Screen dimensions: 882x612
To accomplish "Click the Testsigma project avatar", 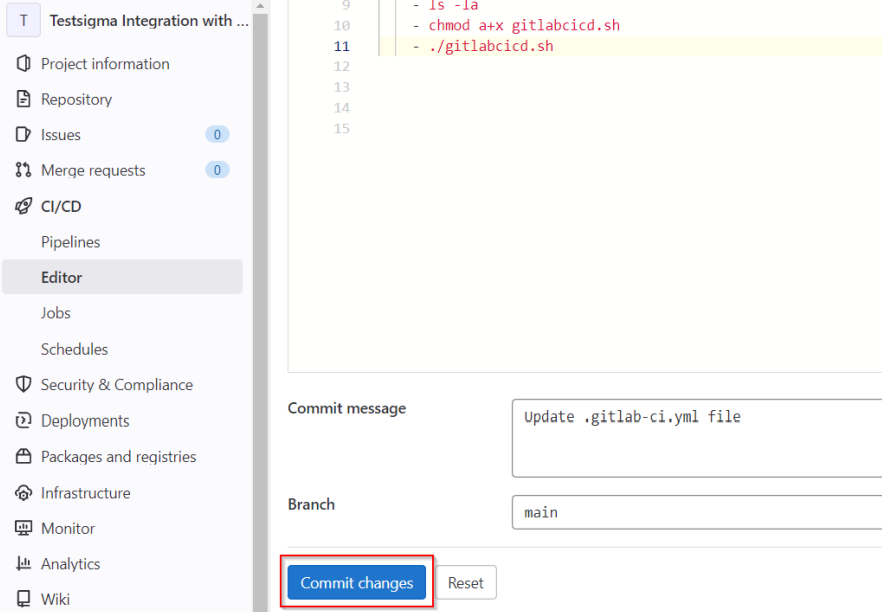I will (x=23, y=20).
